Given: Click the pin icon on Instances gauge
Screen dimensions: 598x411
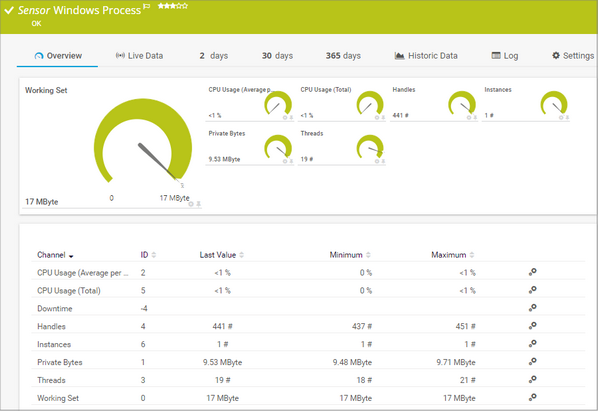Looking at the screenshot, I should (x=567, y=117).
